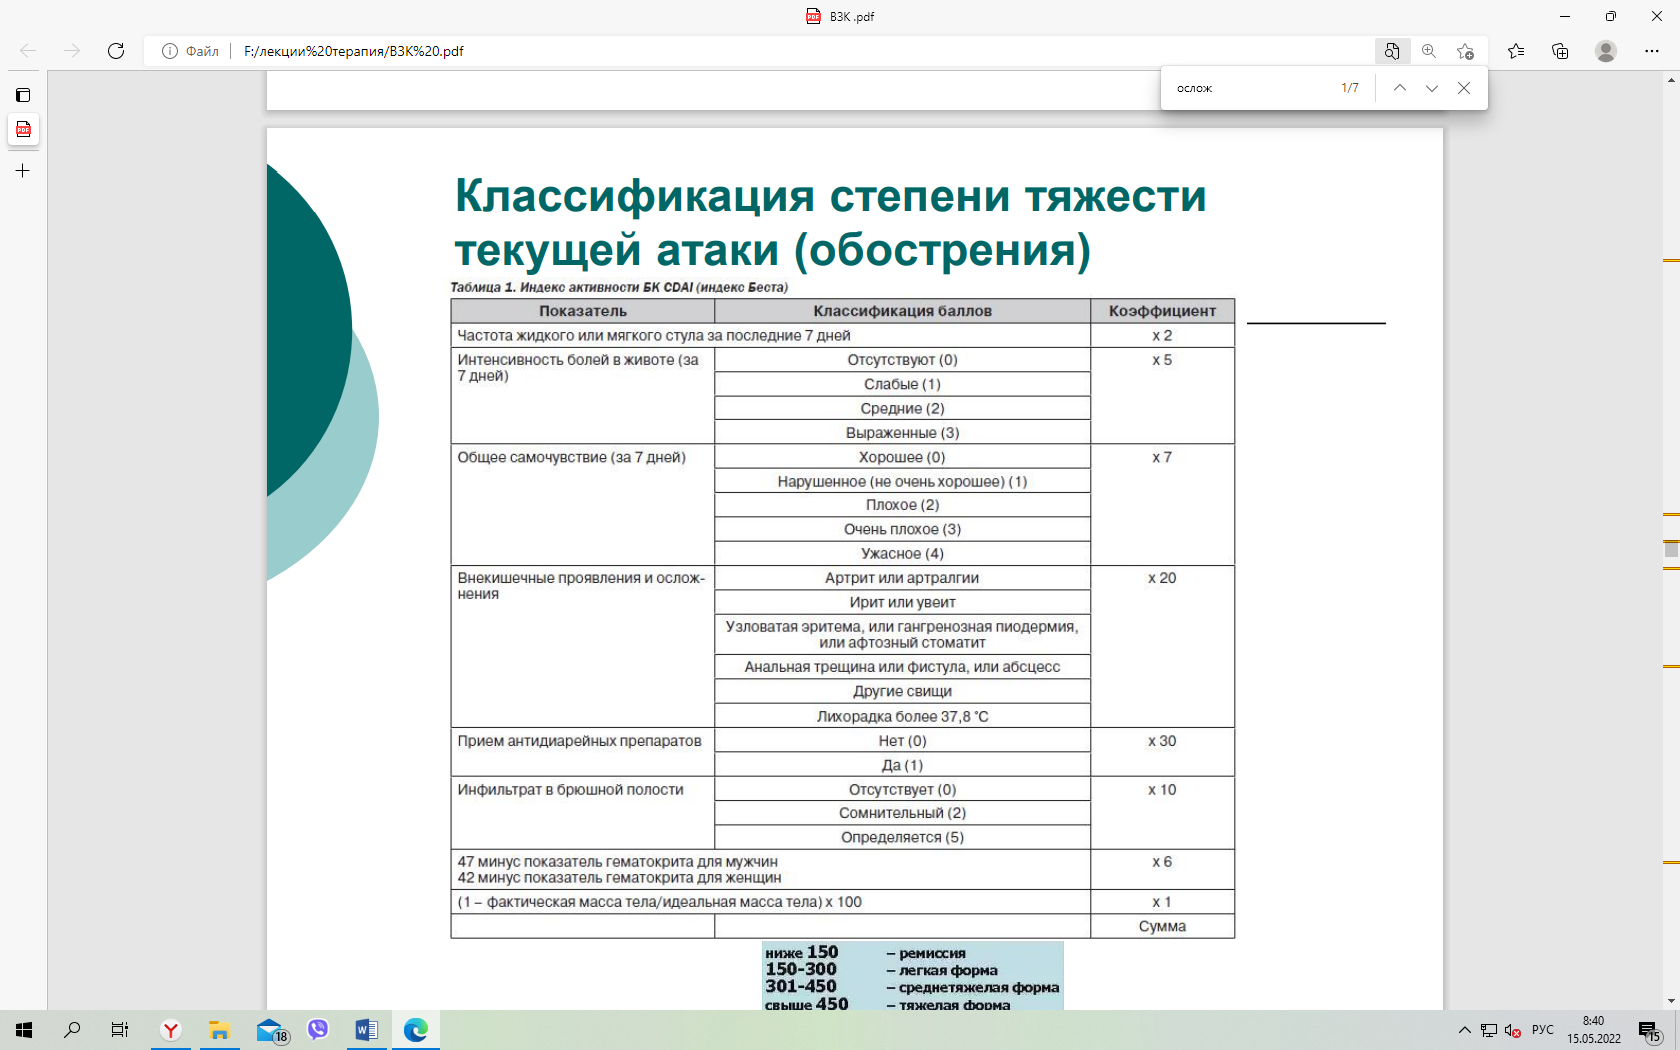Click the cell 'Определяется (5)'
This screenshot has height=1050, width=1680.
pos(902,837)
